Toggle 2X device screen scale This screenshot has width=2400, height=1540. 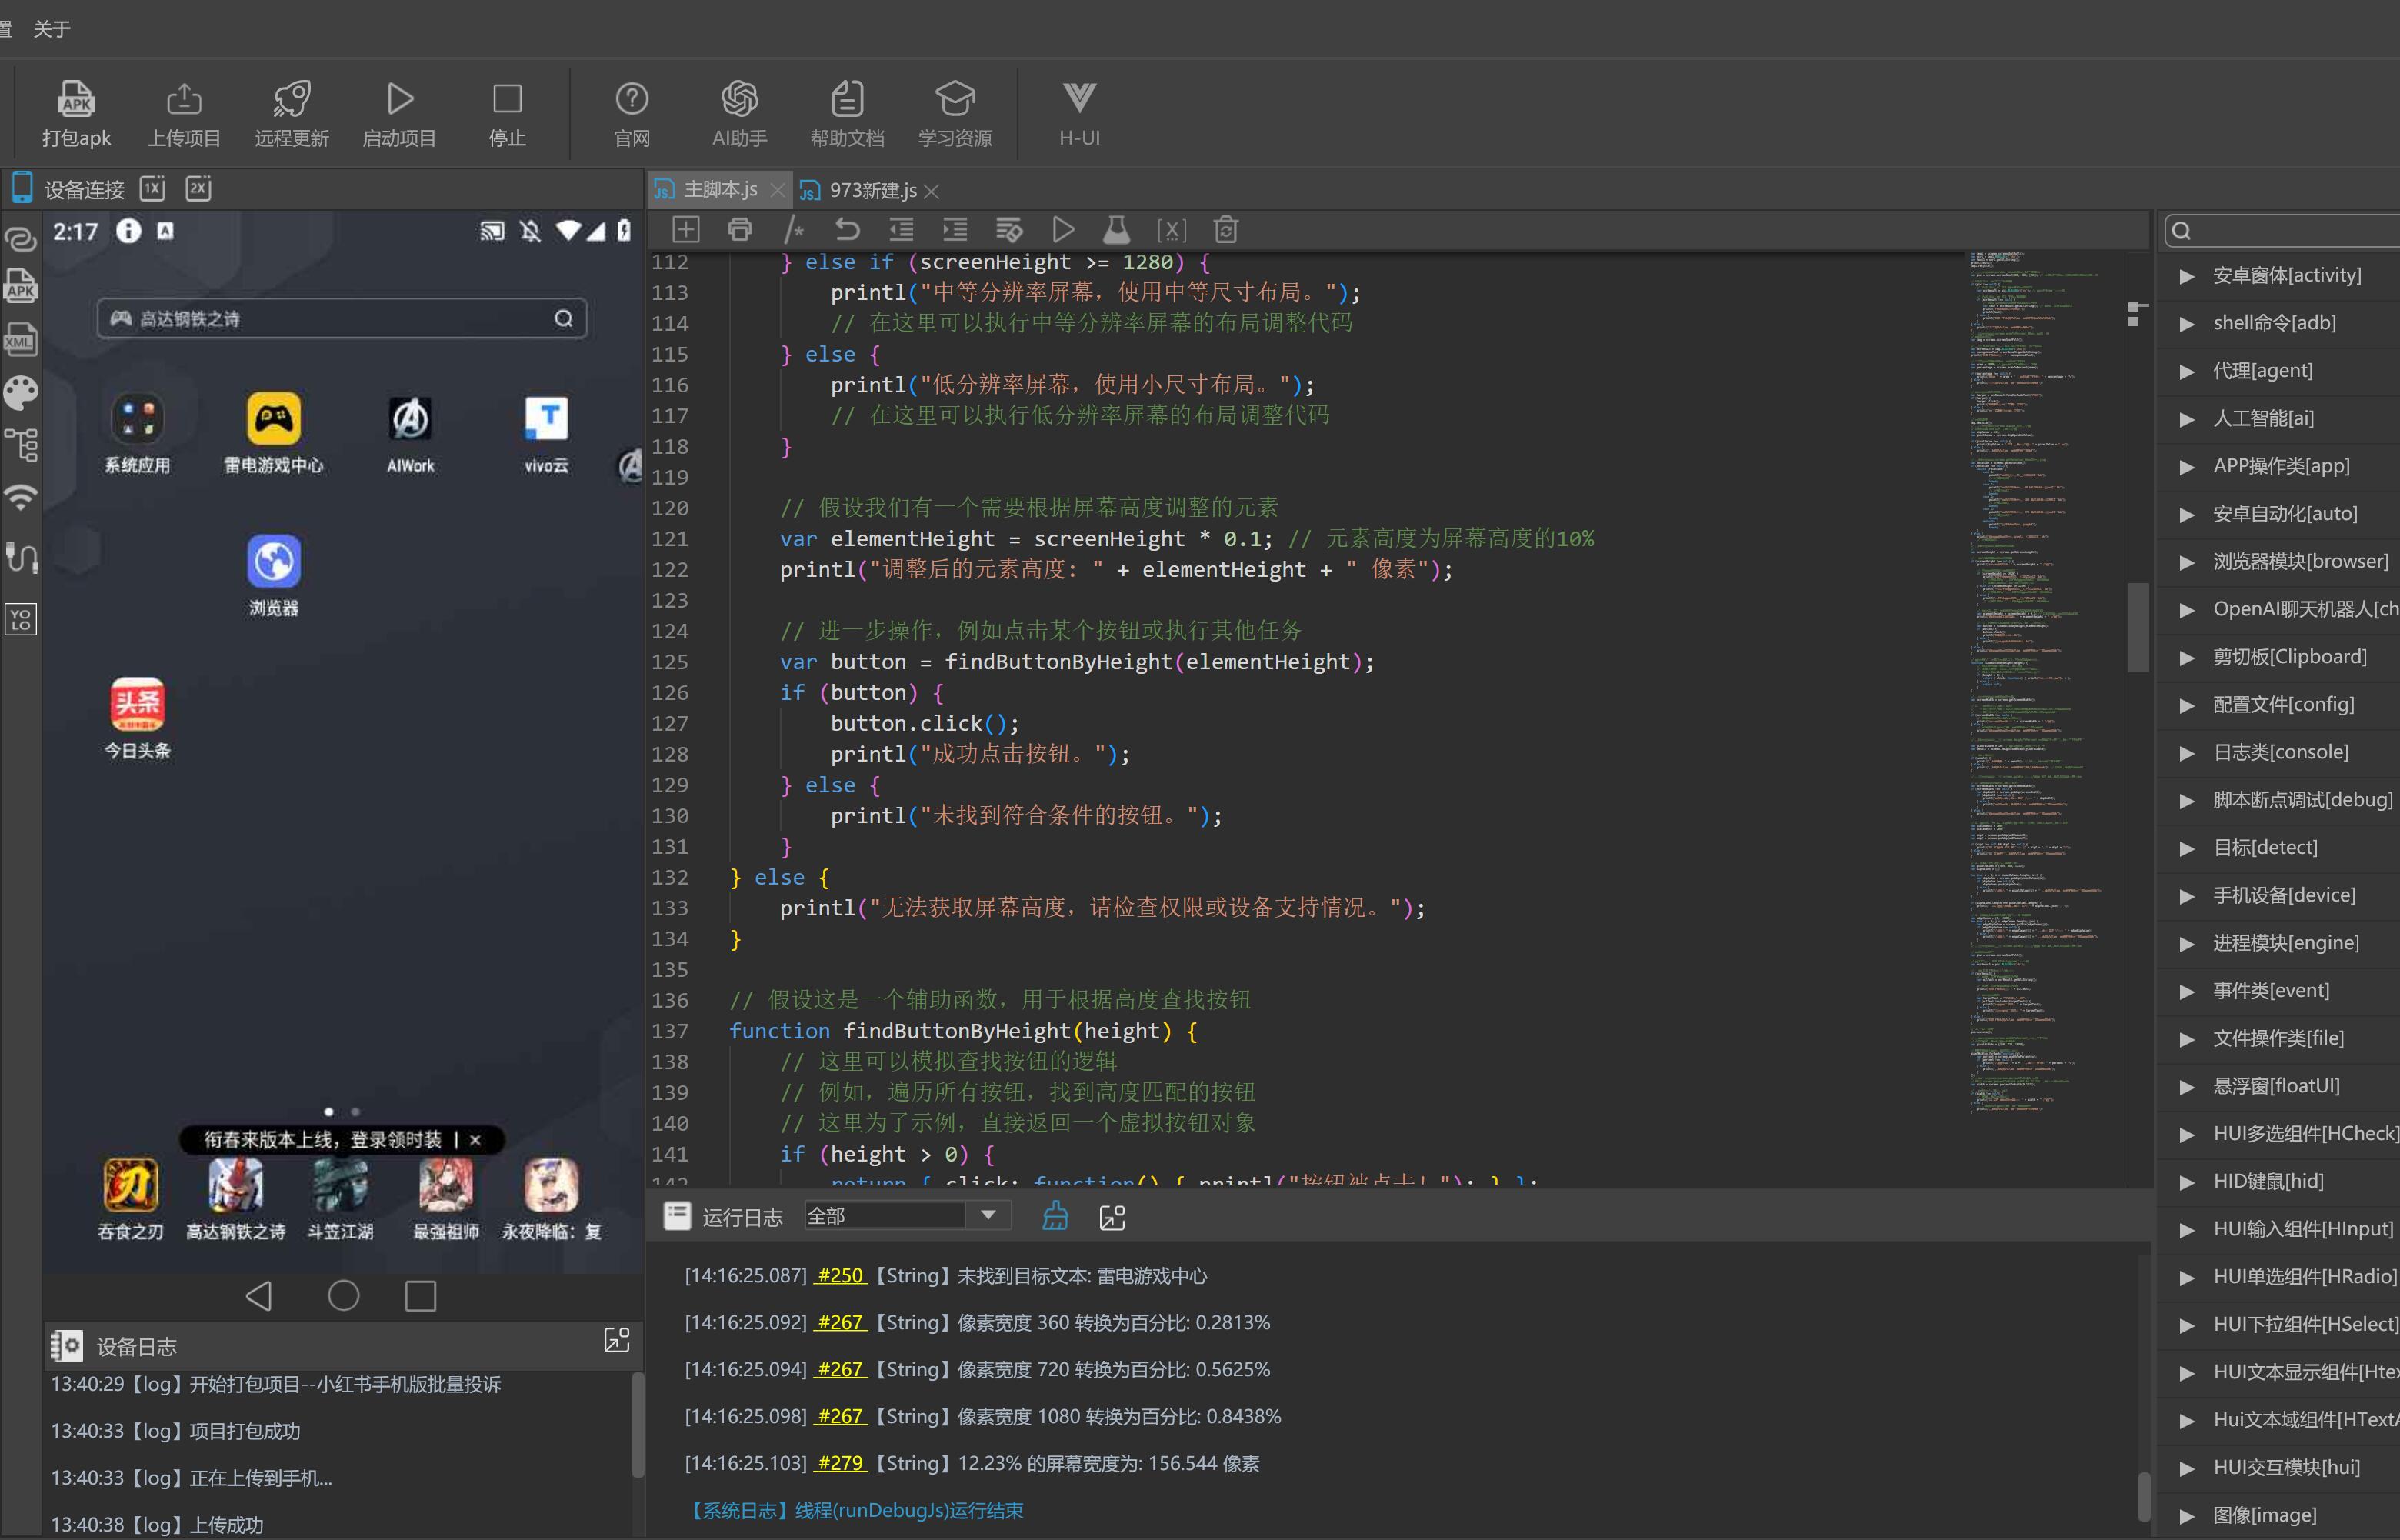point(198,188)
